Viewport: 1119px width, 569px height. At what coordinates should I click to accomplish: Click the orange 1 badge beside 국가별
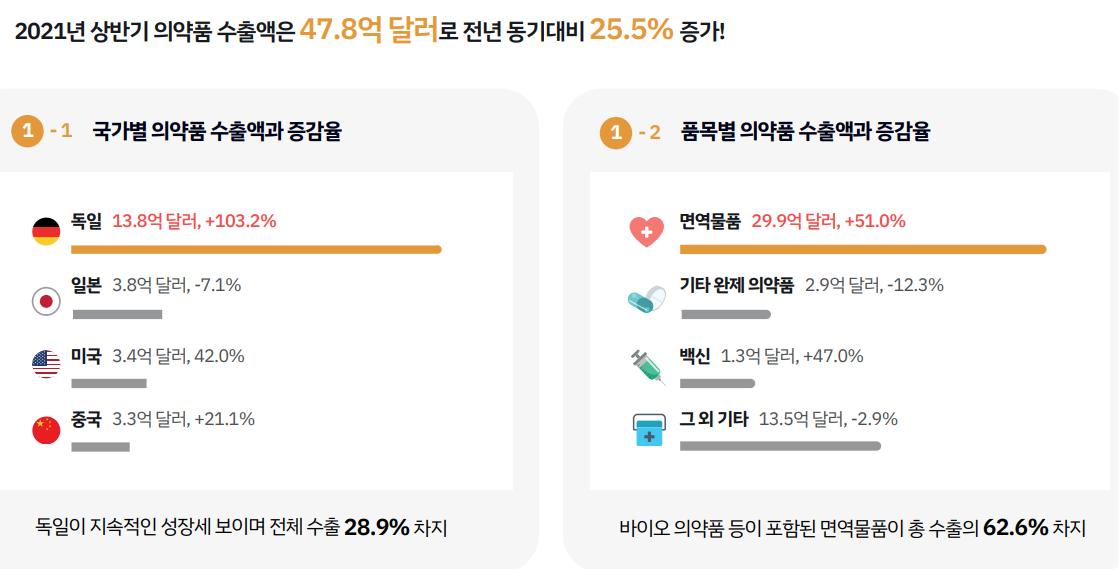pos(28,131)
